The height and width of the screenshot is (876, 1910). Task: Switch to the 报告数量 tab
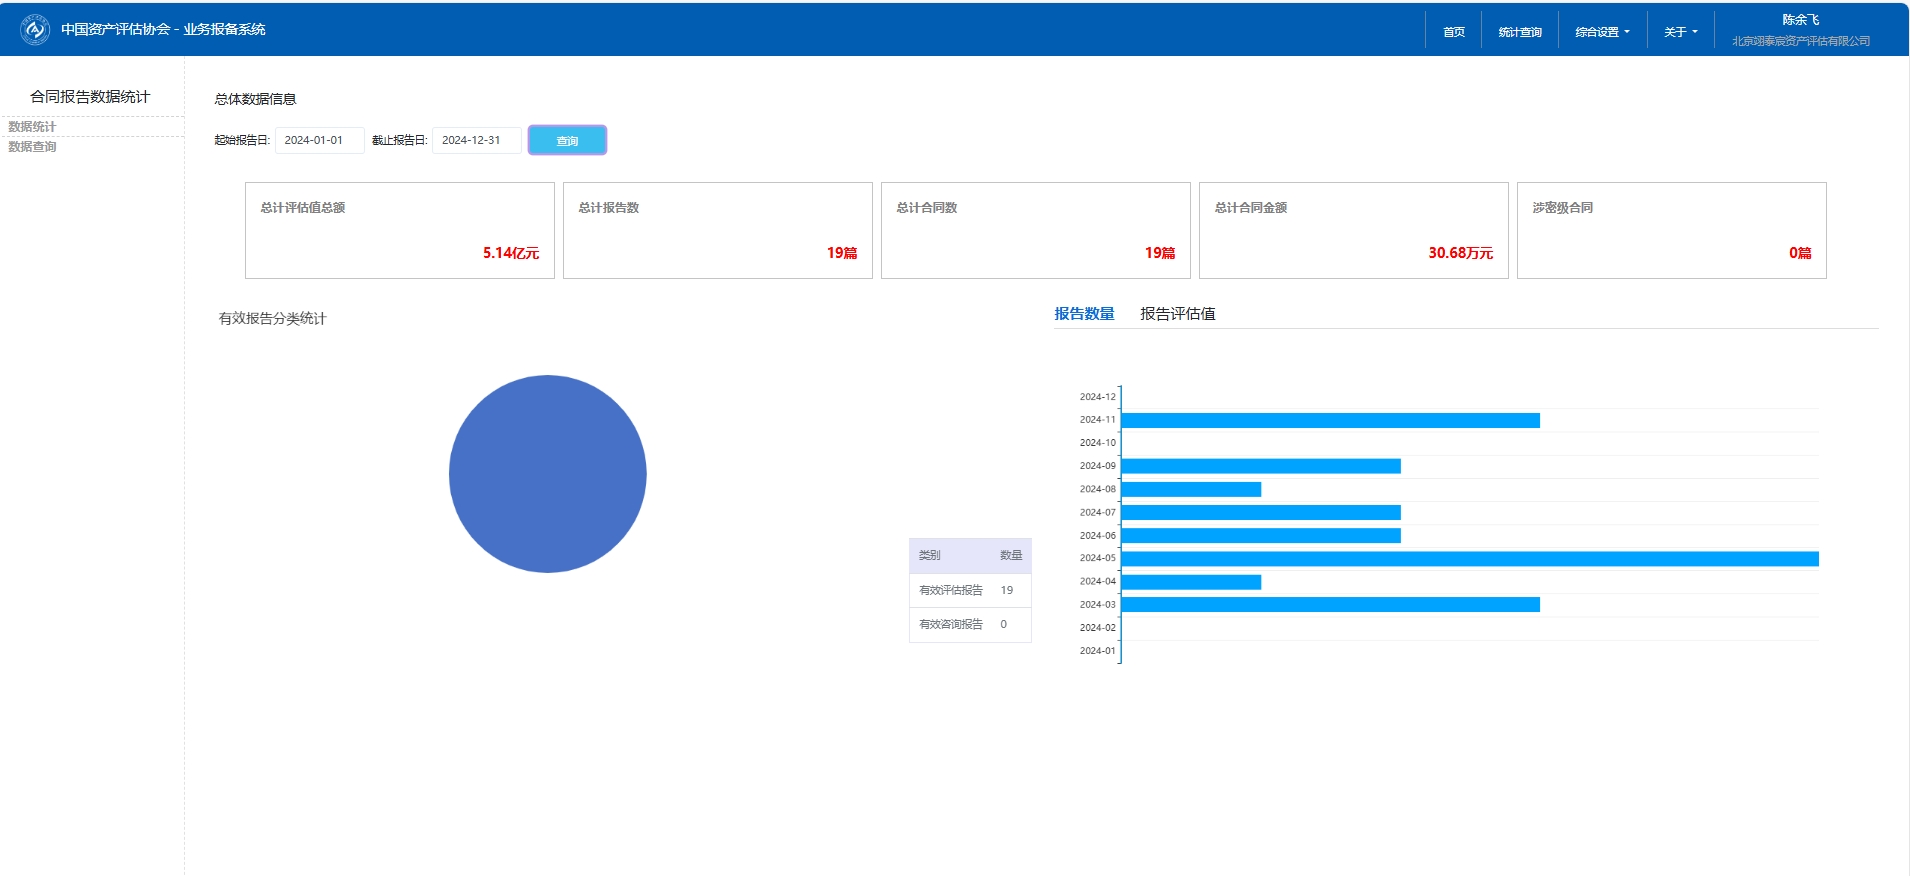coord(1084,314)
